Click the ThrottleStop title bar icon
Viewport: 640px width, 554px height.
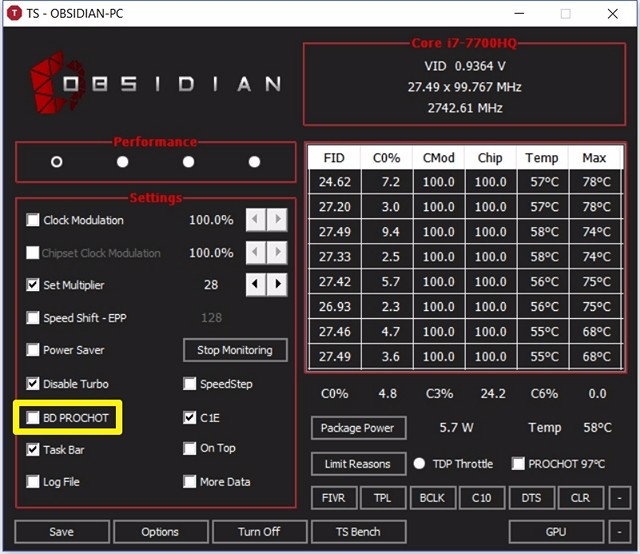point(14,13)
